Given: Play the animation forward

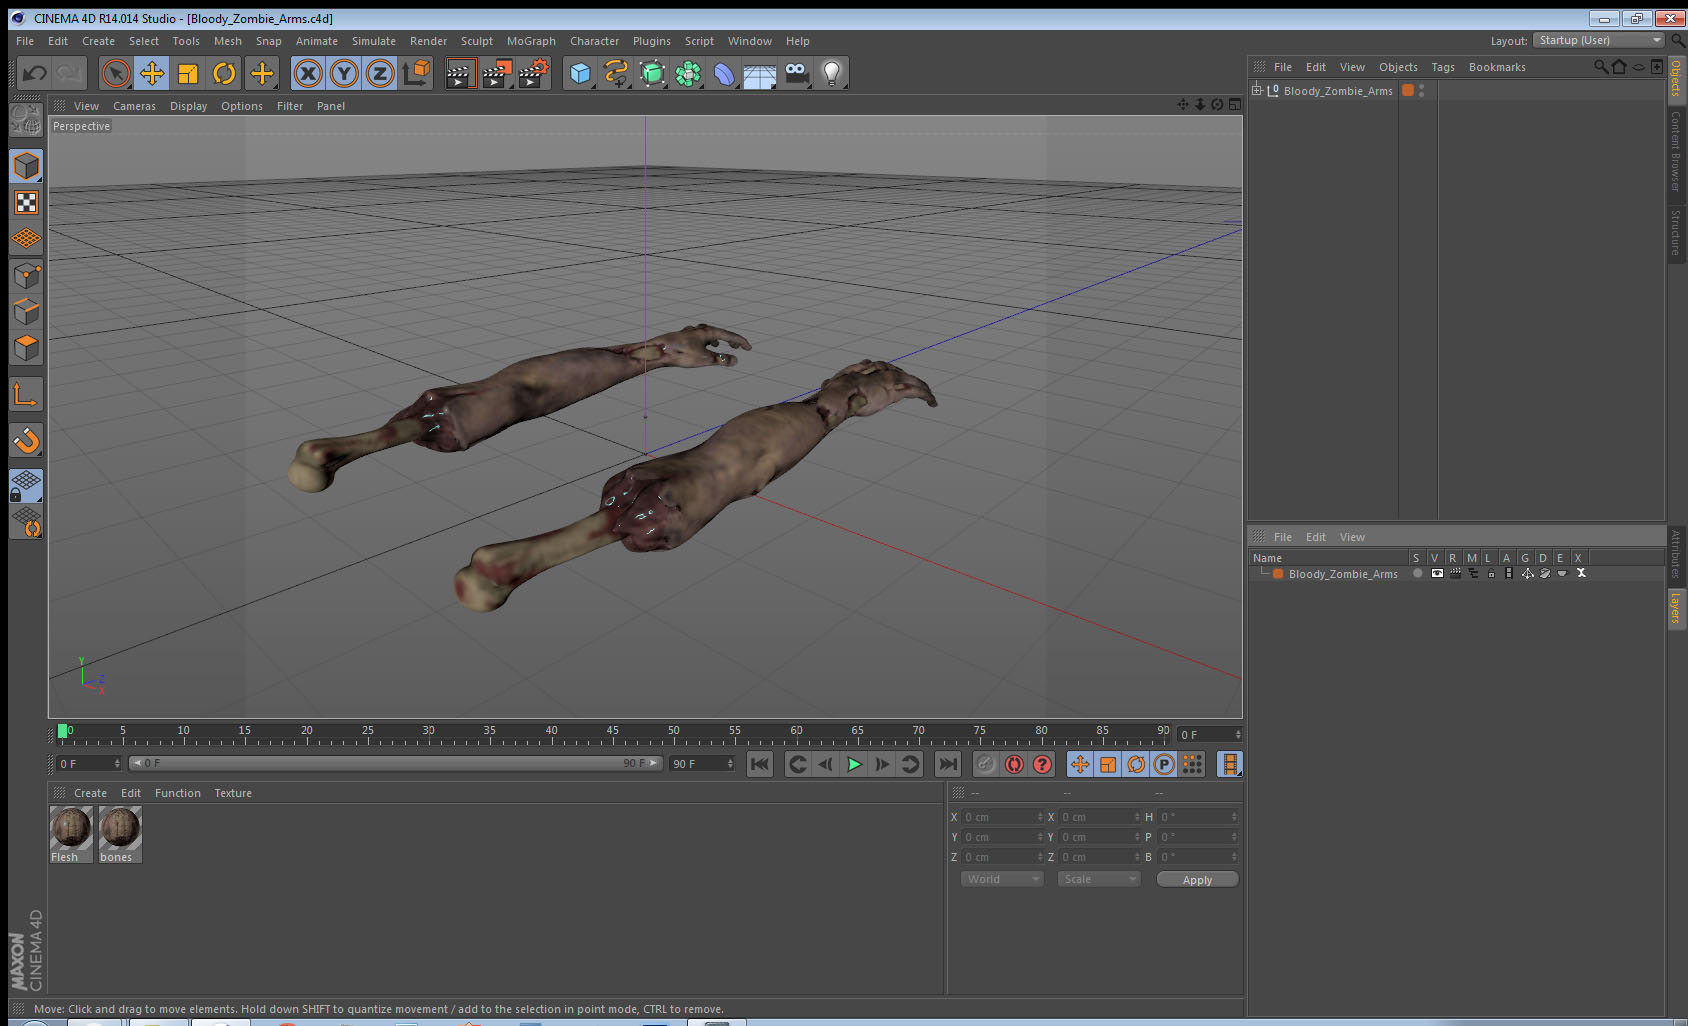Looking at the screenshot, I should 854,764.
